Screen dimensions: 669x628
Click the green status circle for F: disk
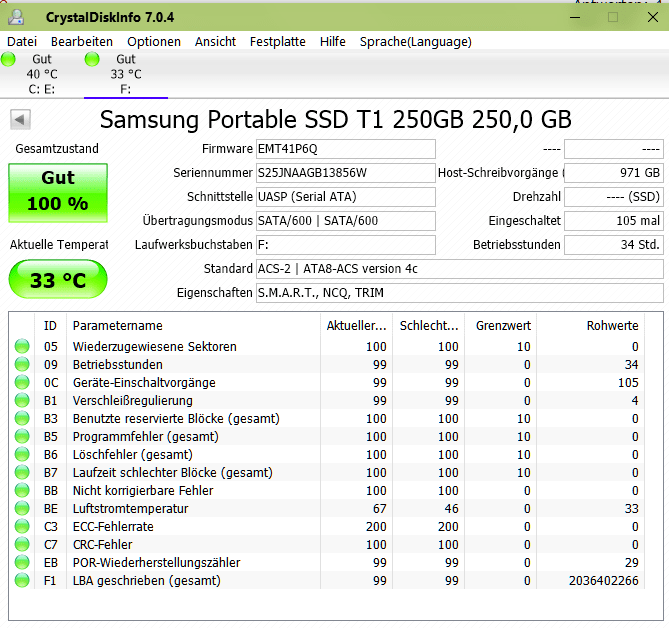coord(92,59)
